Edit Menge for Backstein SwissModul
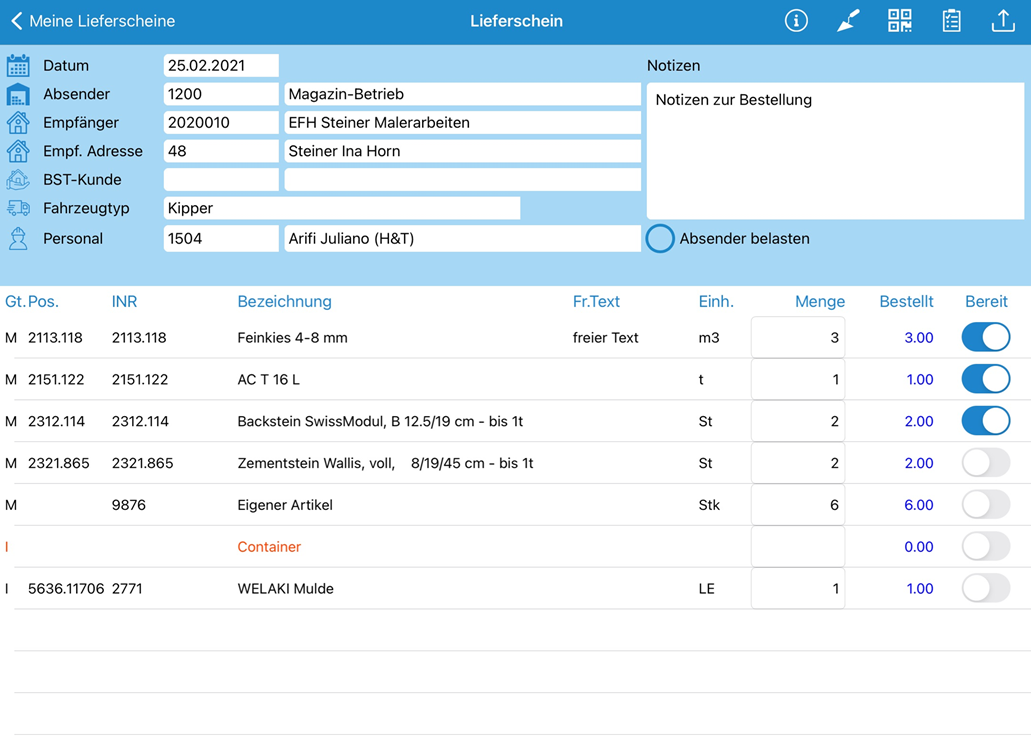Viewport: 1031px width, 737px height. click(798, 421)
